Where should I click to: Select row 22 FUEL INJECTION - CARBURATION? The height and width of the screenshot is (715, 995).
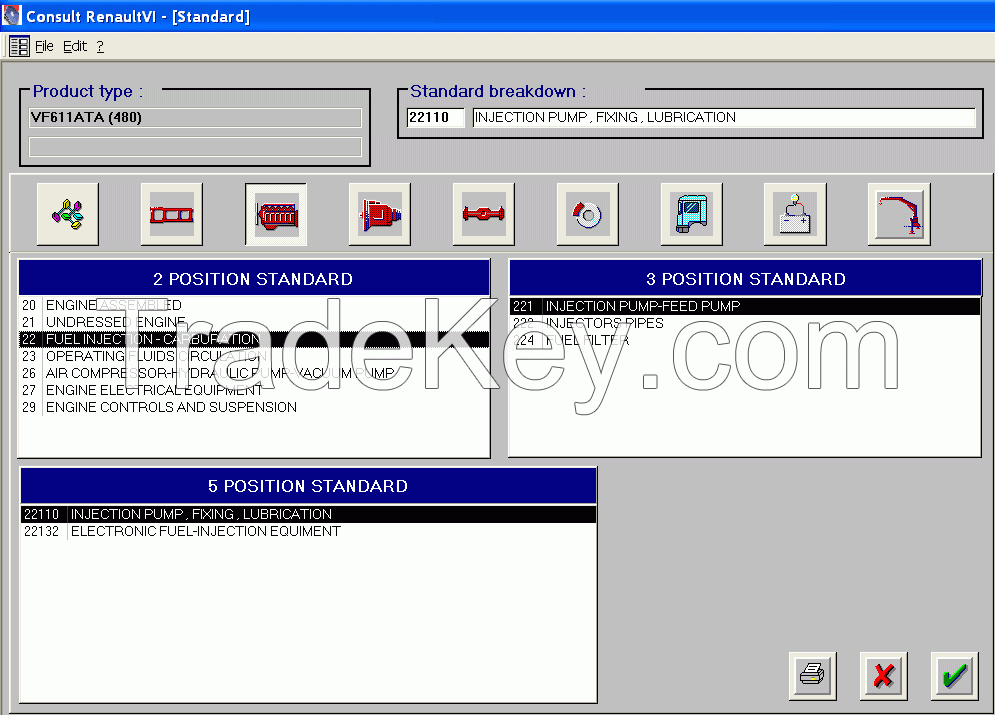pos(254,339)
